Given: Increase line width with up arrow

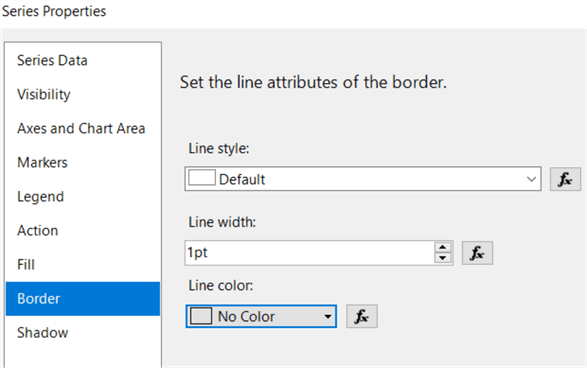Looking at the screenshot, I should tap(442, 247).
